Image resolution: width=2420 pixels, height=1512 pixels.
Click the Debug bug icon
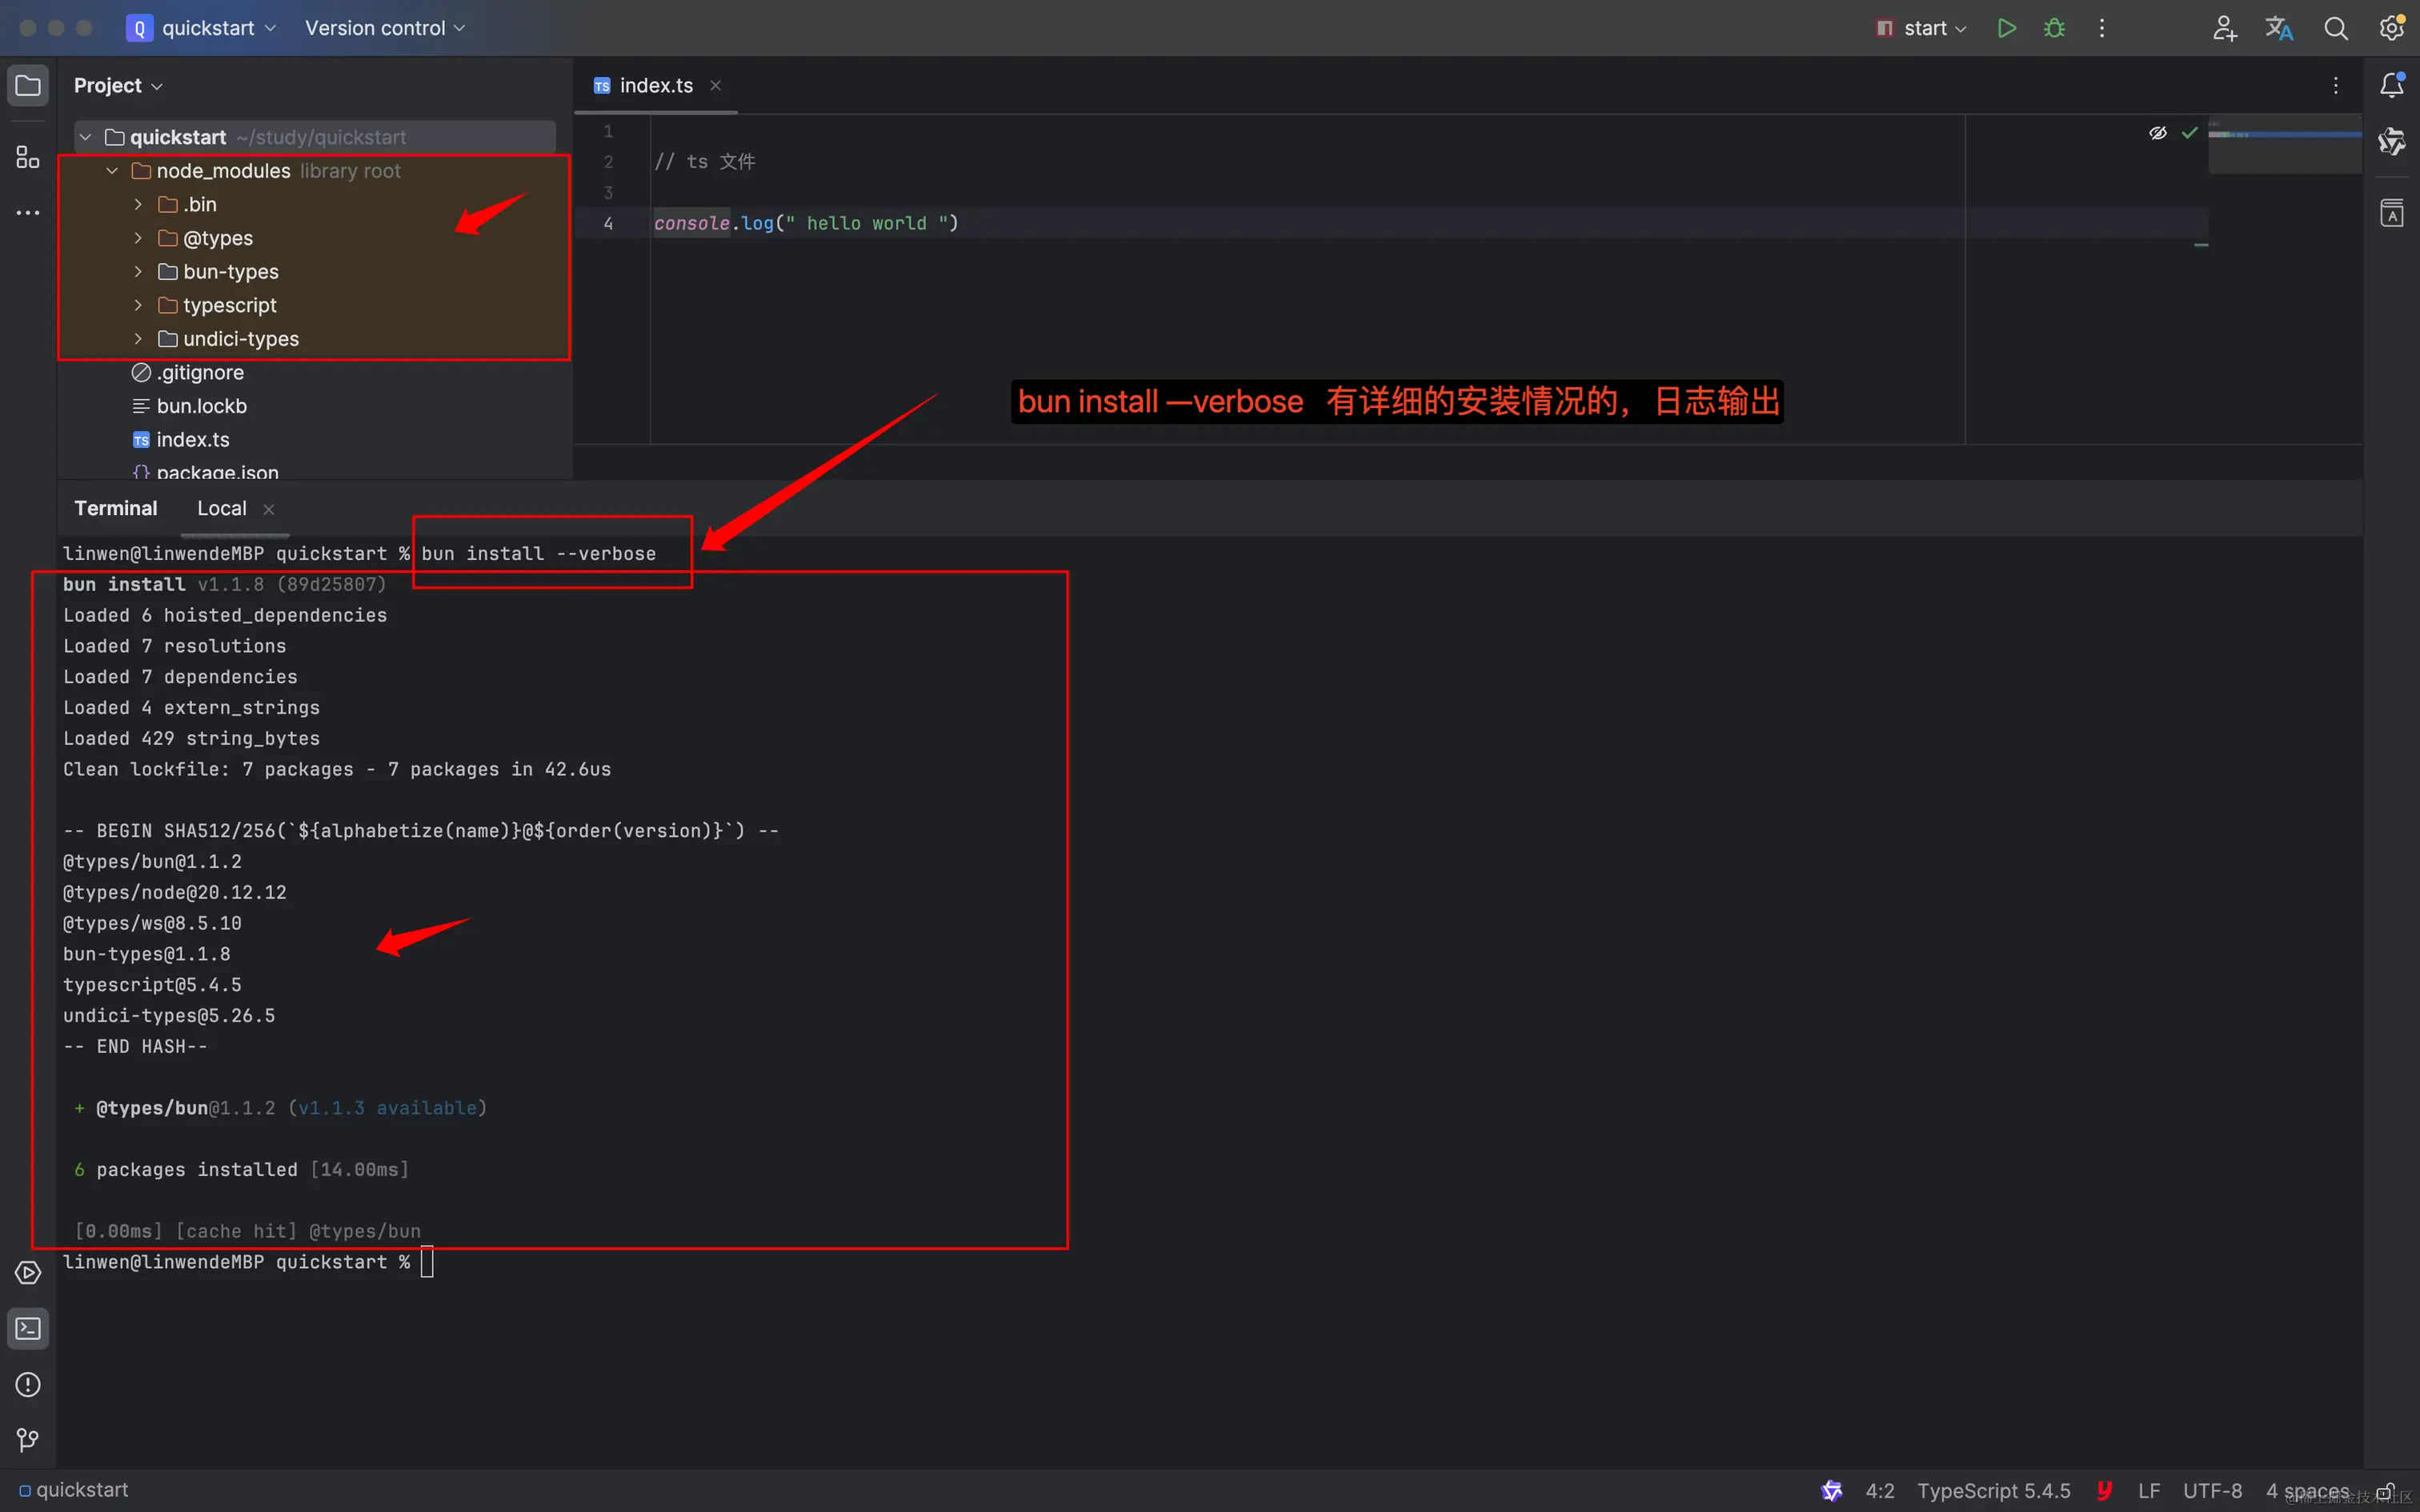pyautogui.click(x=2054, y=28)
